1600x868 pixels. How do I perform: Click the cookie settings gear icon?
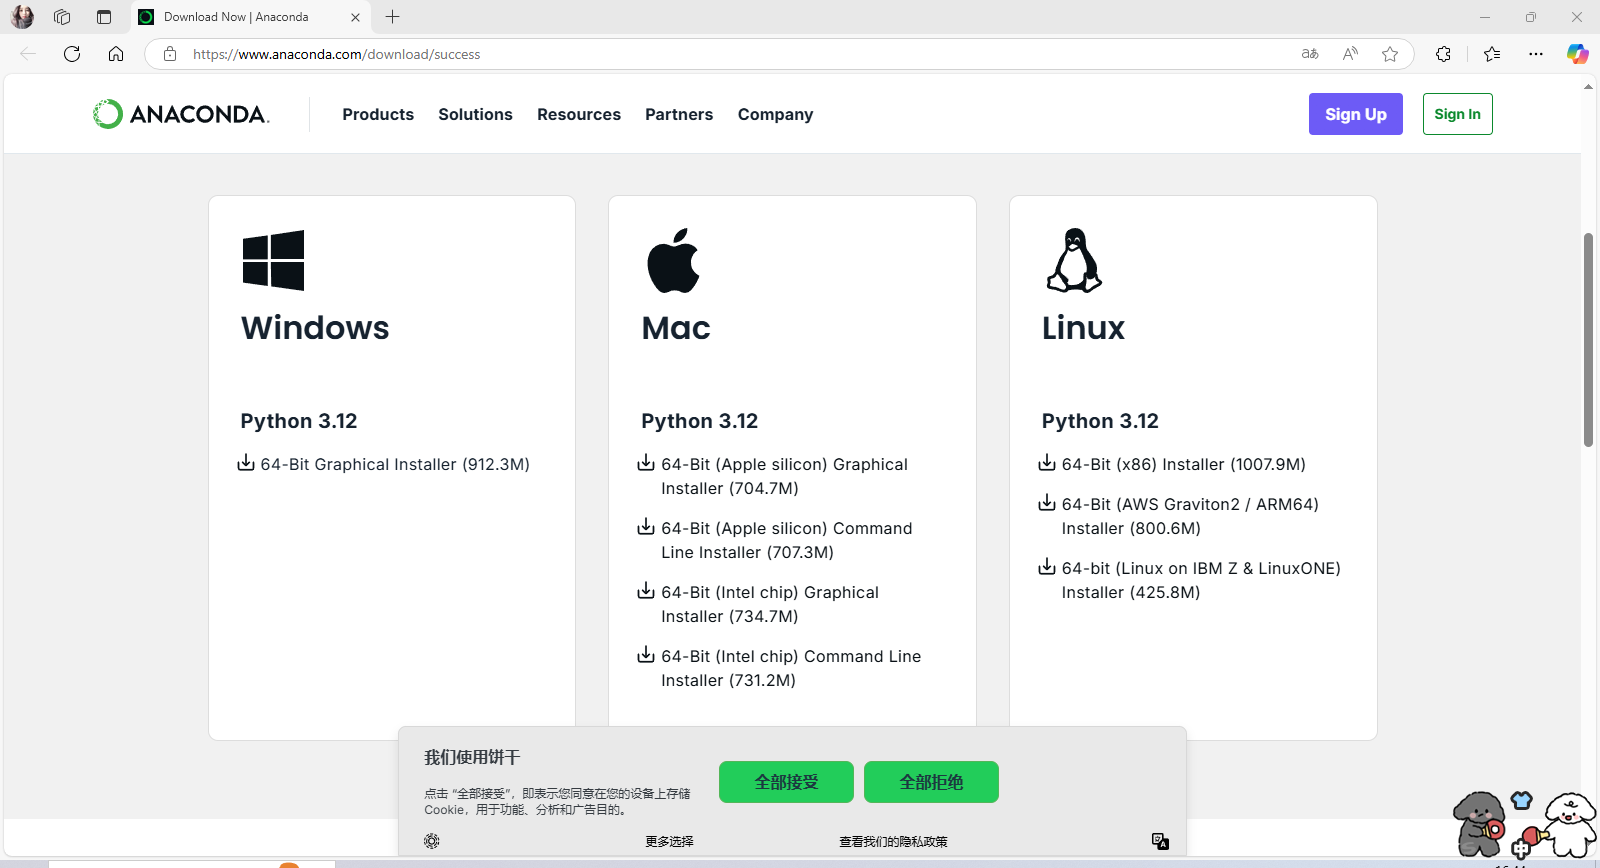pyautogui.click(x=432, y=841)
